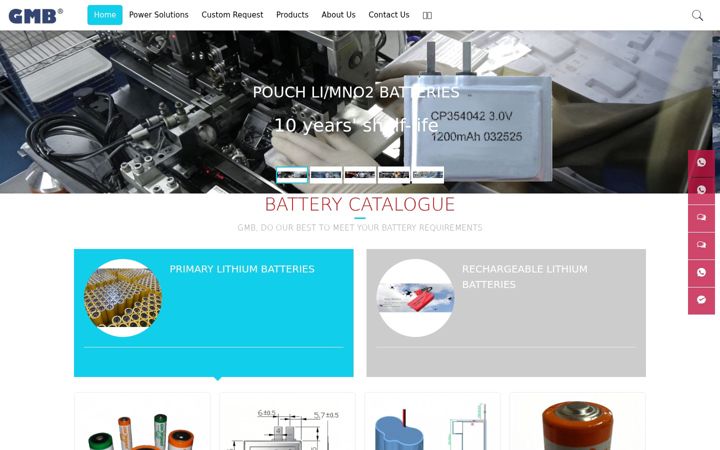Open product card with multiple cylindrical batteries
The width and height of the screenshot is (720, 450).
tap(142, 422)
